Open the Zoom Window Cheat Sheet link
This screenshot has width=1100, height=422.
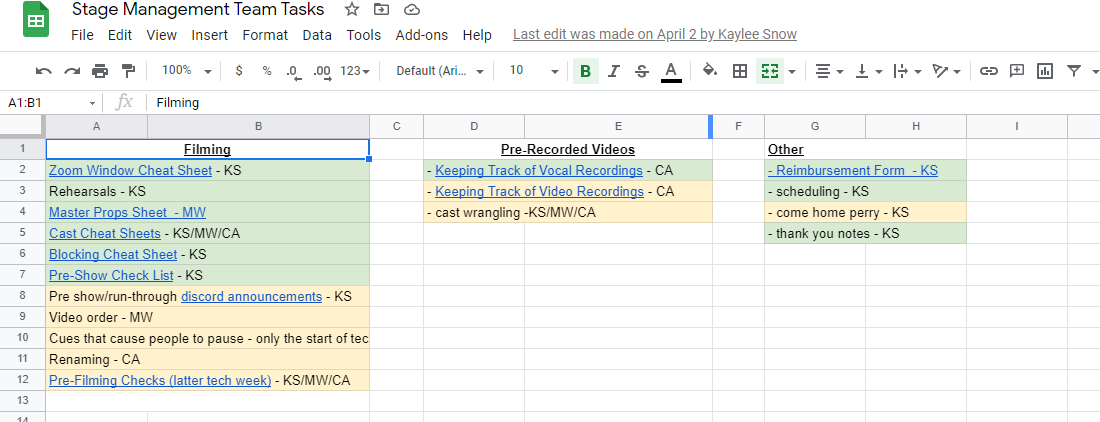[x=130, y=171]
